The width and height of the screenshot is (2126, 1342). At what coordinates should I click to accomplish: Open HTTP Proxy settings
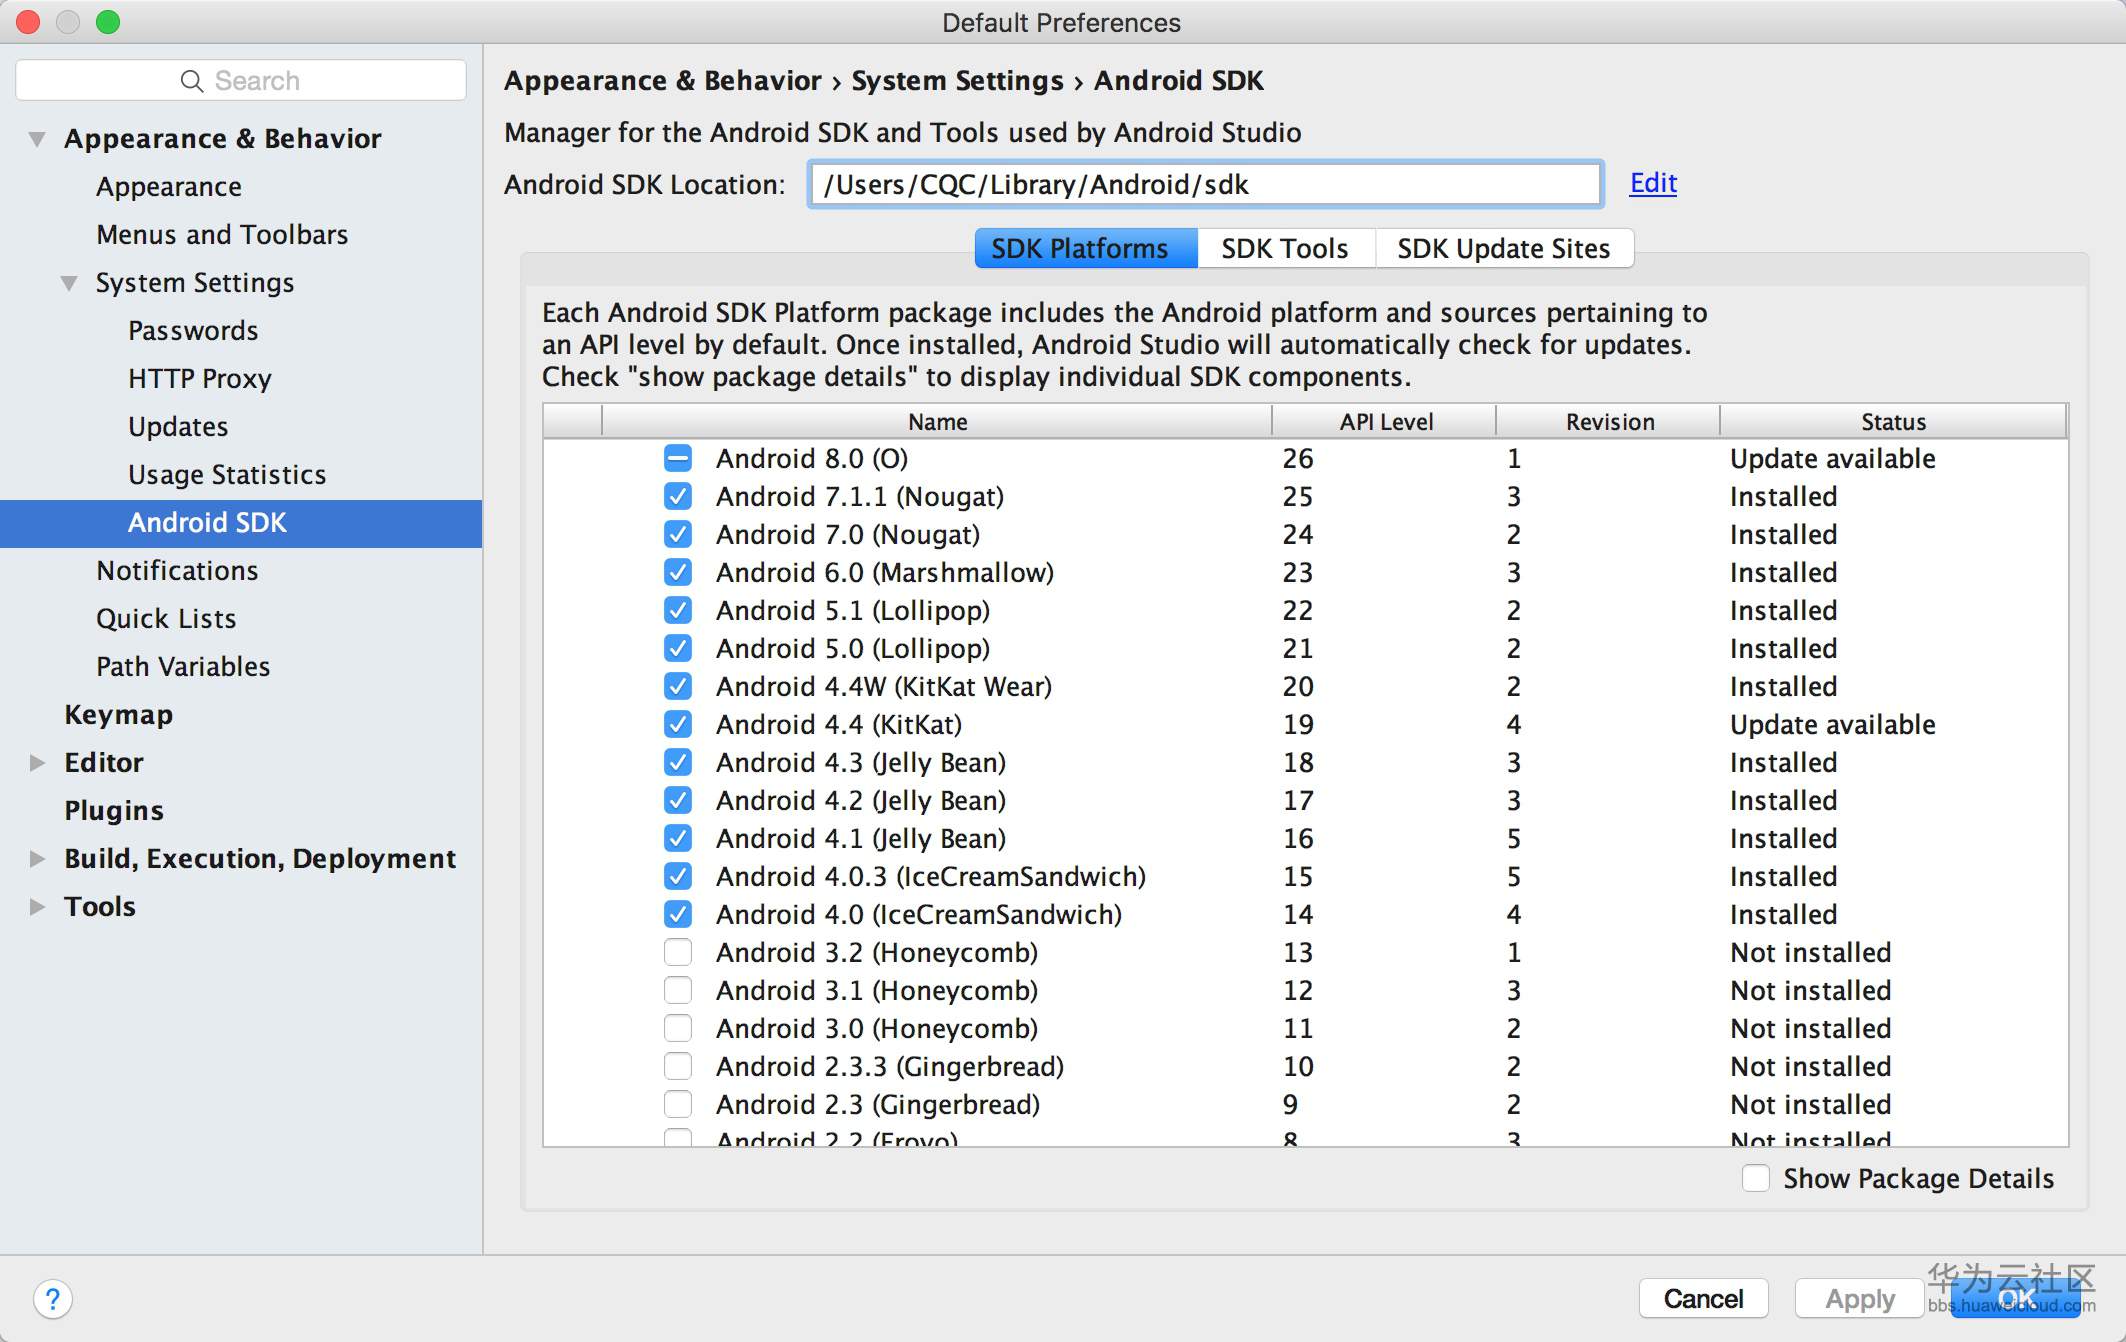coord(200,379)
